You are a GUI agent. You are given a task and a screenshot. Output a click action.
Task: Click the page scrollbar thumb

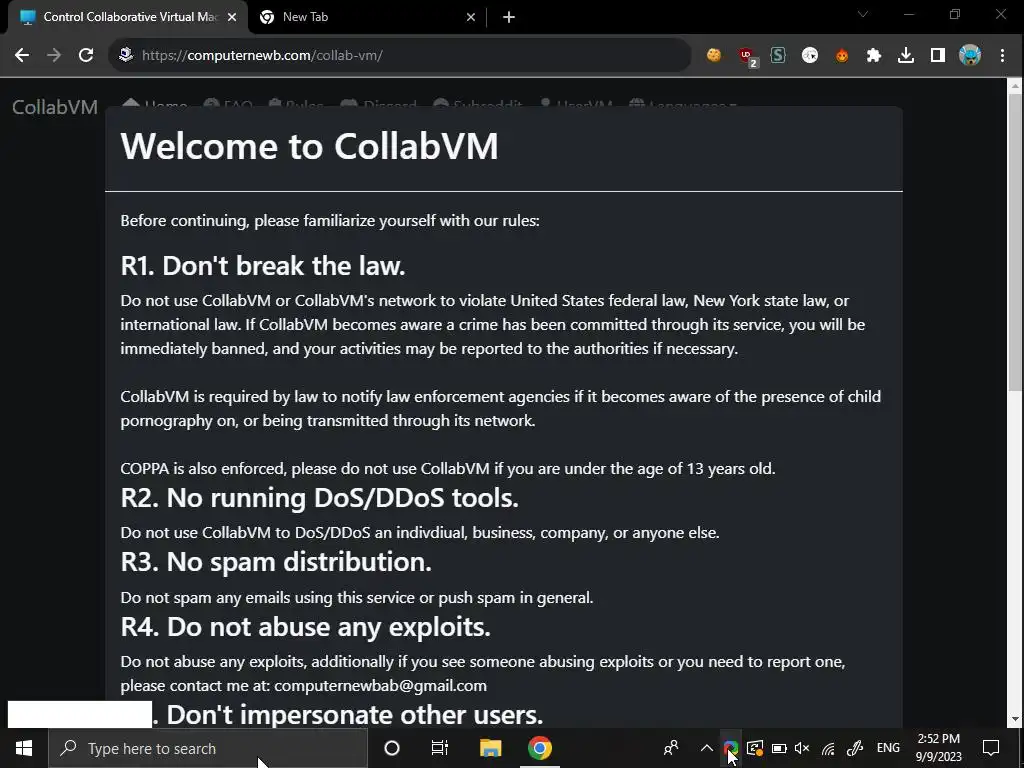(x=1014, y=242)
